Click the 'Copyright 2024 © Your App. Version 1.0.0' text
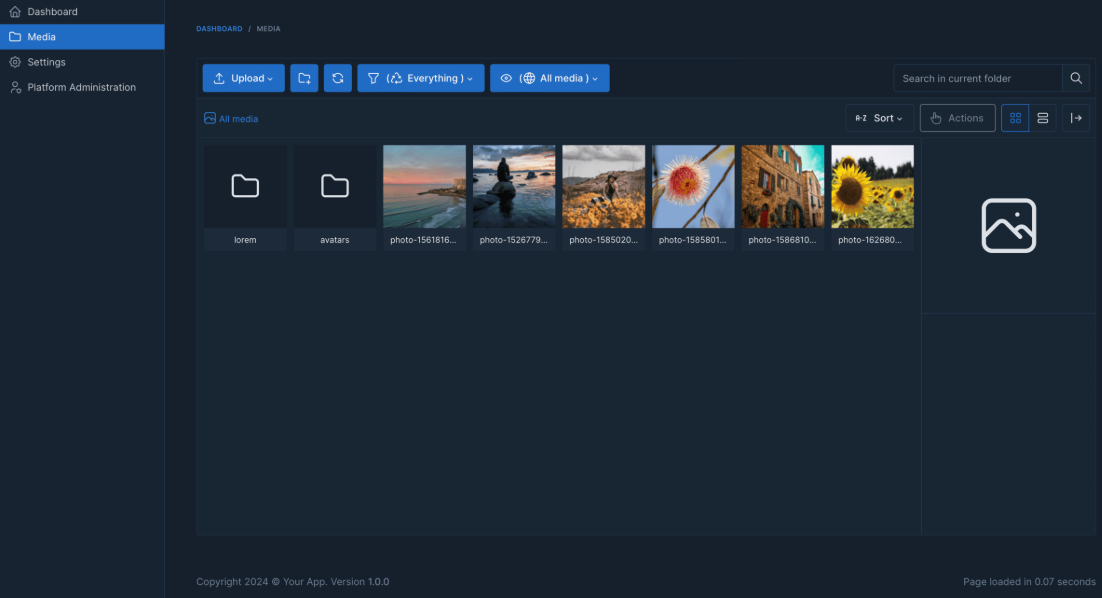 pos(292,581)
